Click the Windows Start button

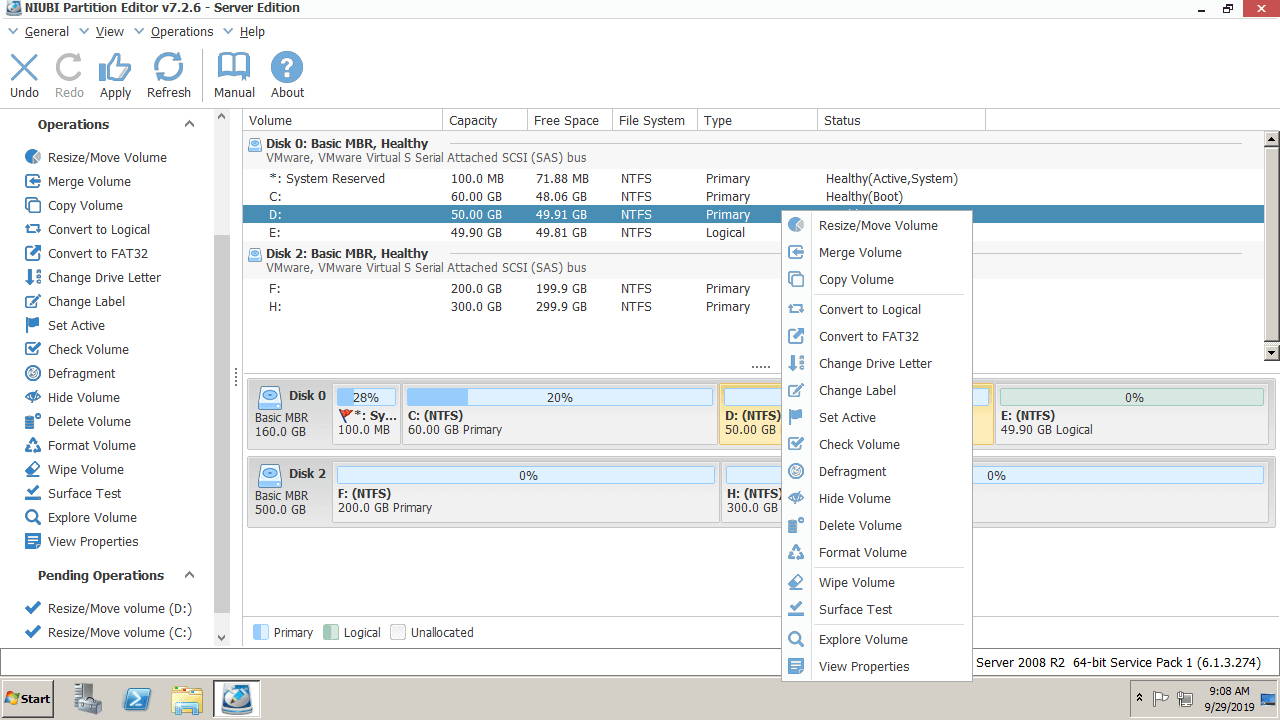pyautogui.click(x=28, y=698)
